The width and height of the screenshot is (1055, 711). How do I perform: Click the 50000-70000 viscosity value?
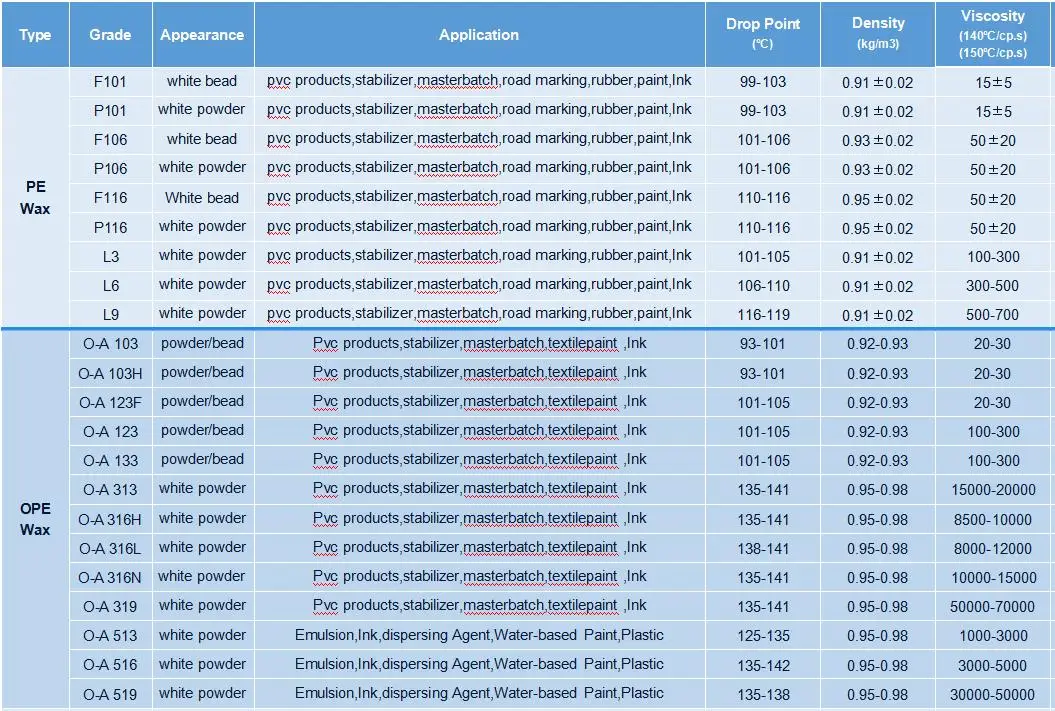click(993, 605)
